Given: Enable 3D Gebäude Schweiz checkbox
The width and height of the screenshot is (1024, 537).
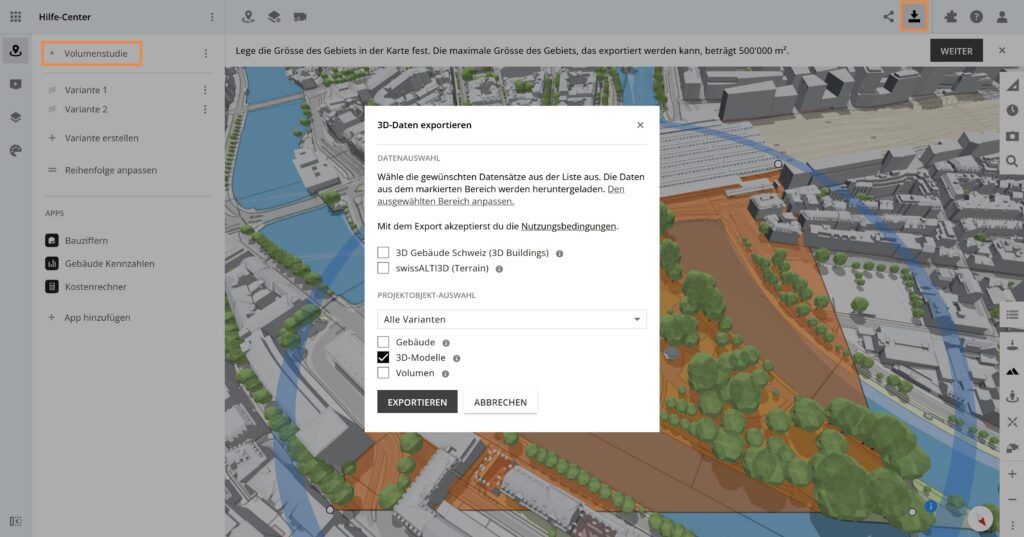Looking at the screenshot, I should point(383,253).
